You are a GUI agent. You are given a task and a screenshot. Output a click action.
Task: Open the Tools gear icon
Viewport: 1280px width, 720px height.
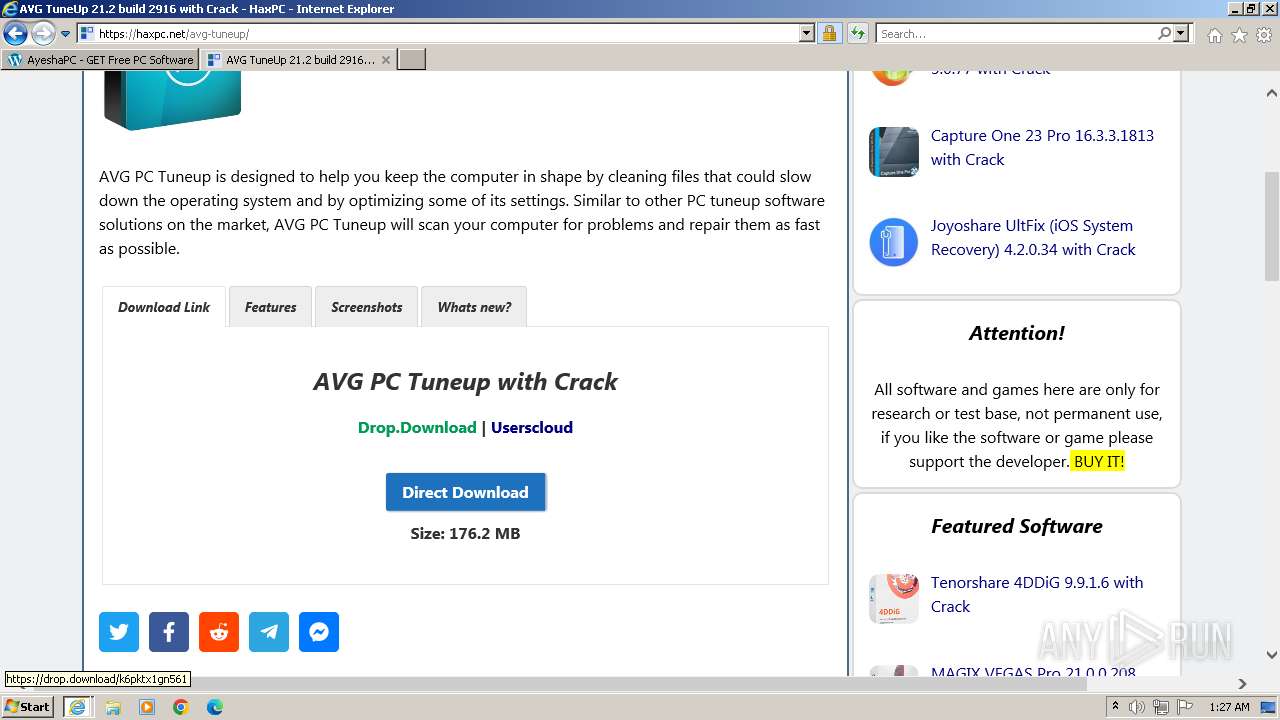pyautogui.click(x=1264, y=35)
